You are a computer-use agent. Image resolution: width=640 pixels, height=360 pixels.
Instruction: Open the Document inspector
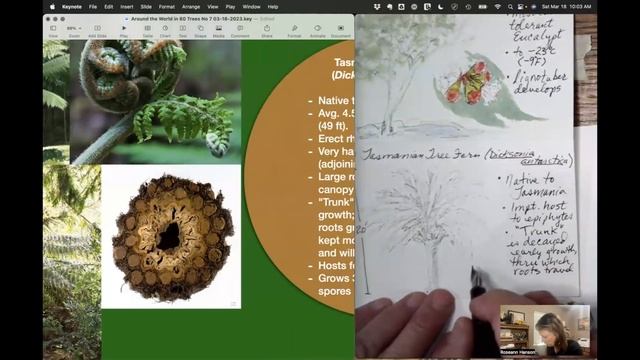[x=341, y=30]
